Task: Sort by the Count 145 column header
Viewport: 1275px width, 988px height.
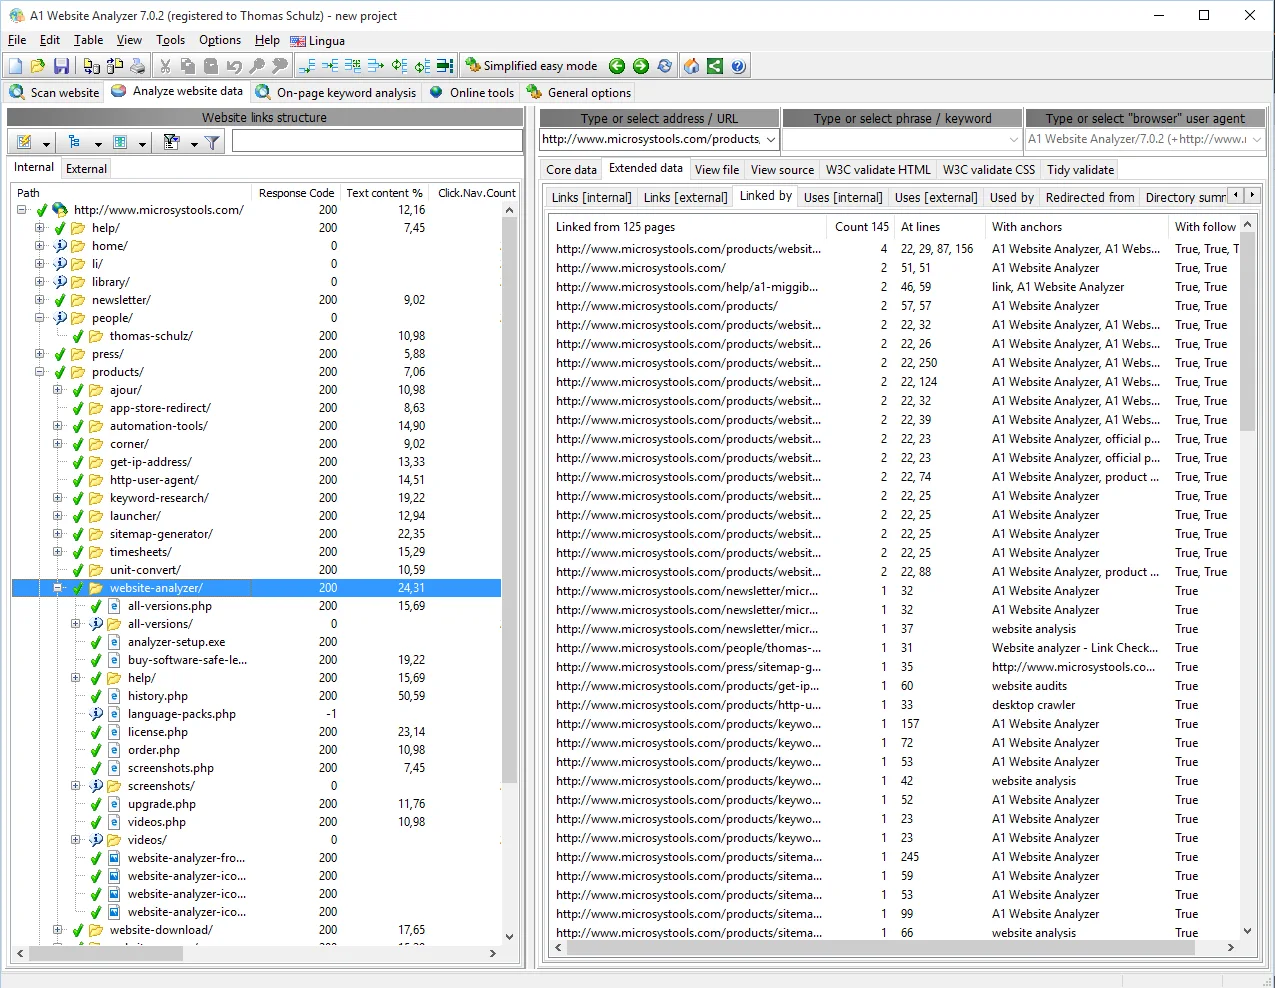Action: pyautogui.click(x=861, y=227)
